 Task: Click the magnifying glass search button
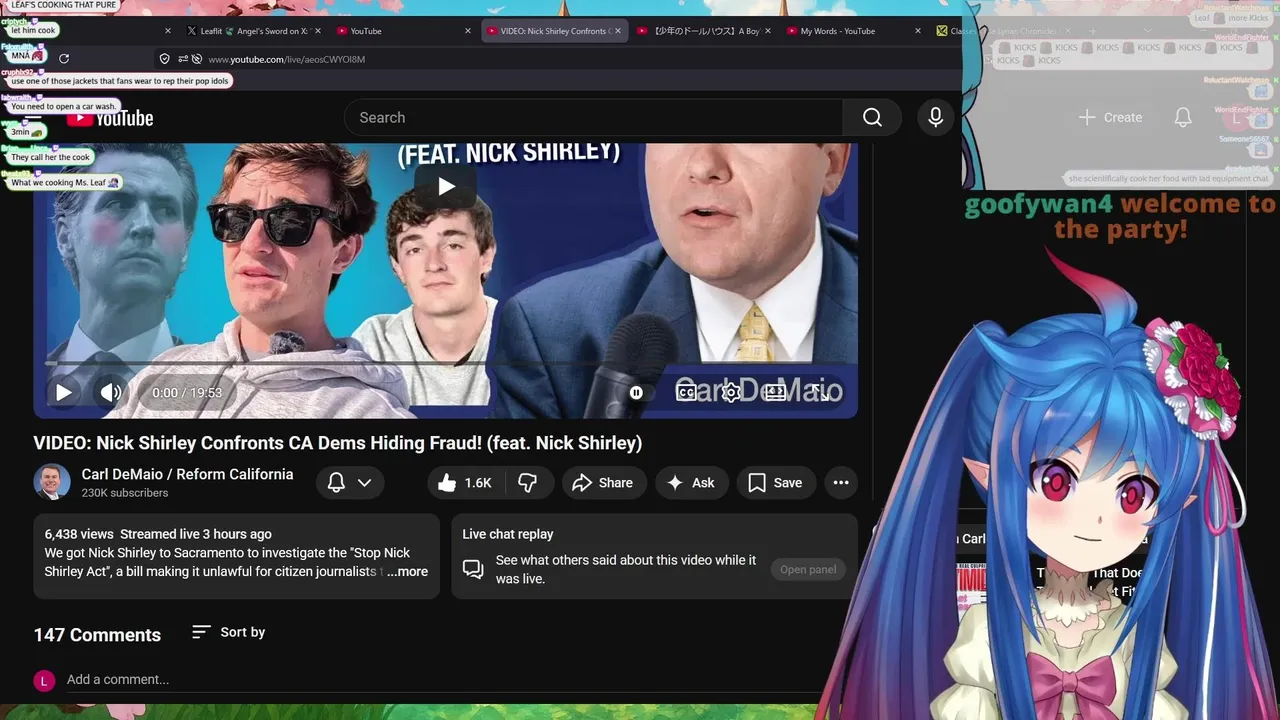pyautogui.click(x=872, y=117)
